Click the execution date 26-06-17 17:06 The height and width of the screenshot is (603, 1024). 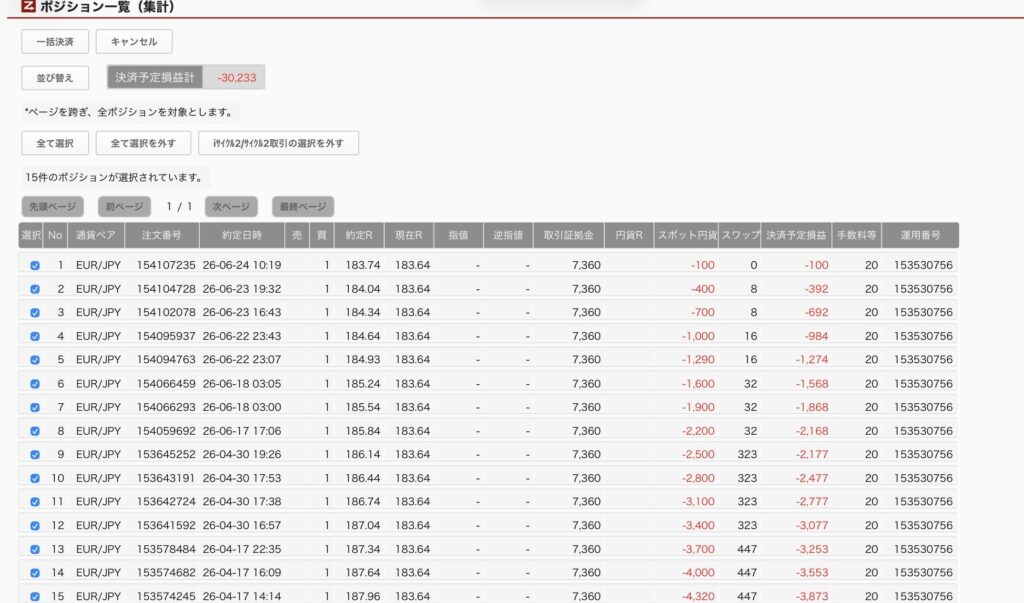click(242, 431)
